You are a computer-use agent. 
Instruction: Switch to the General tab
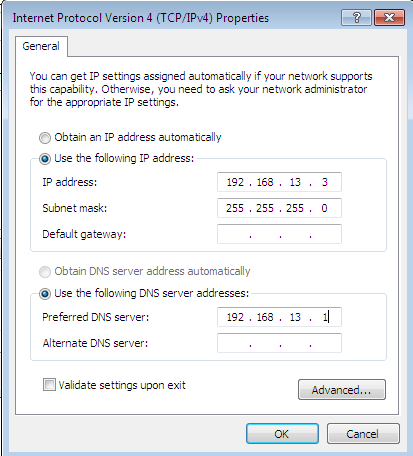click(41, 46)
